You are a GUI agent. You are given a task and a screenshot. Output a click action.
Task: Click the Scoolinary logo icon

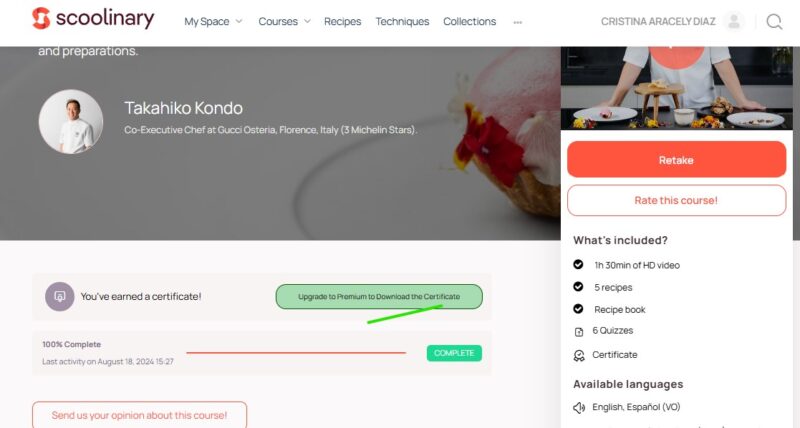pos(40,19)
